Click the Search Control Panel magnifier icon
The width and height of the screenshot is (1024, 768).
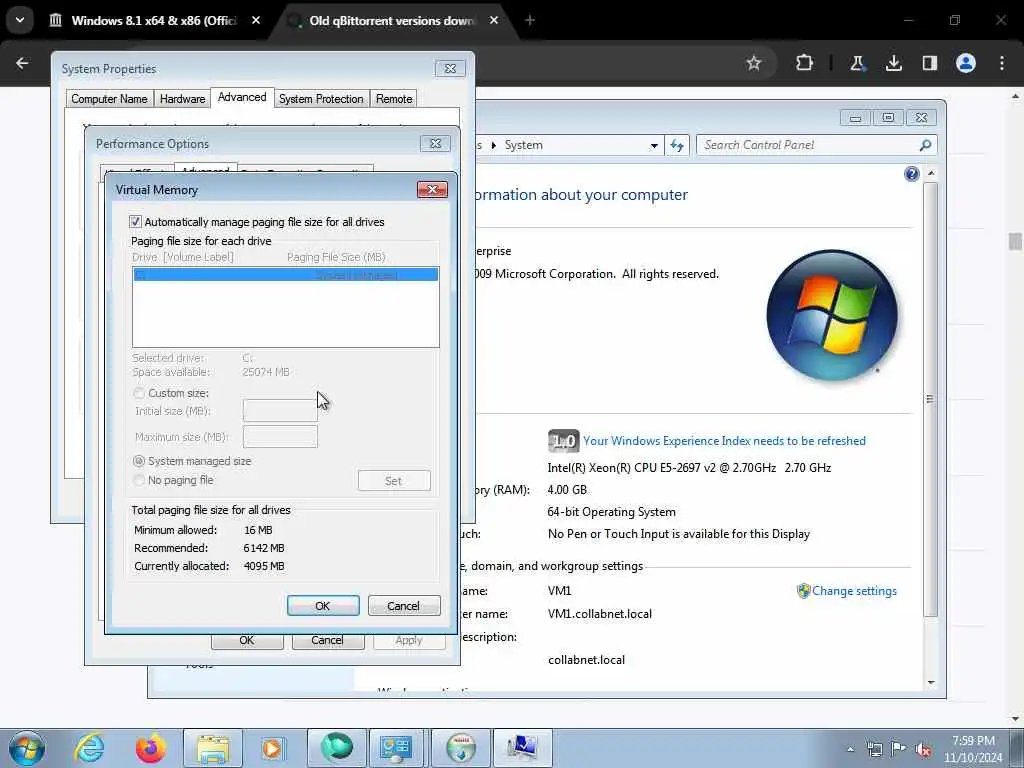click(x=925, y=145)
